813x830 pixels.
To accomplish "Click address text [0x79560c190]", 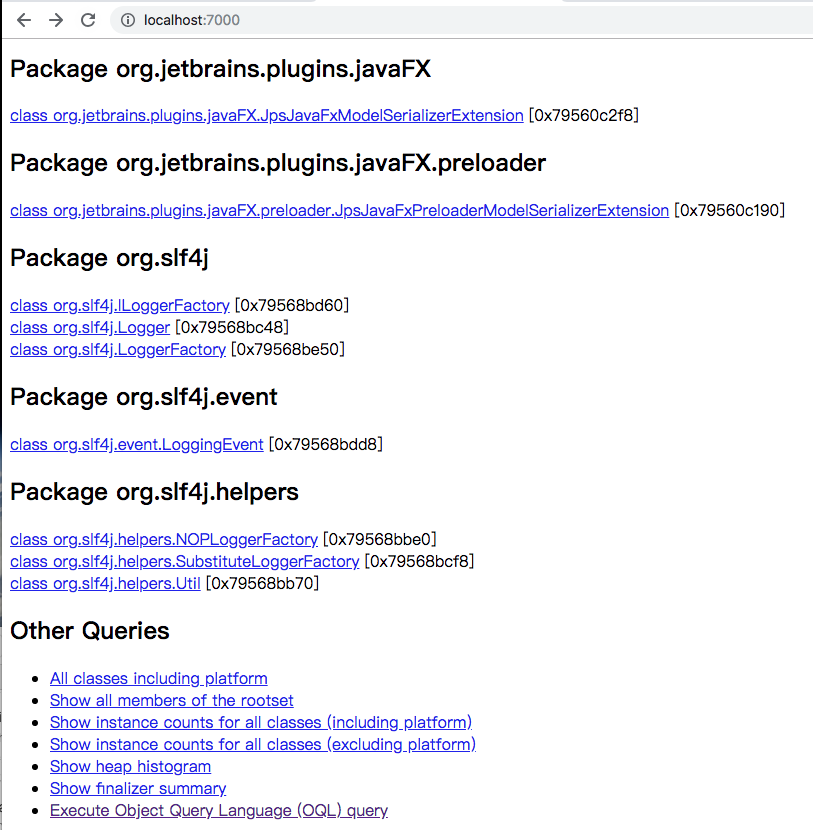I will [729, 210].
